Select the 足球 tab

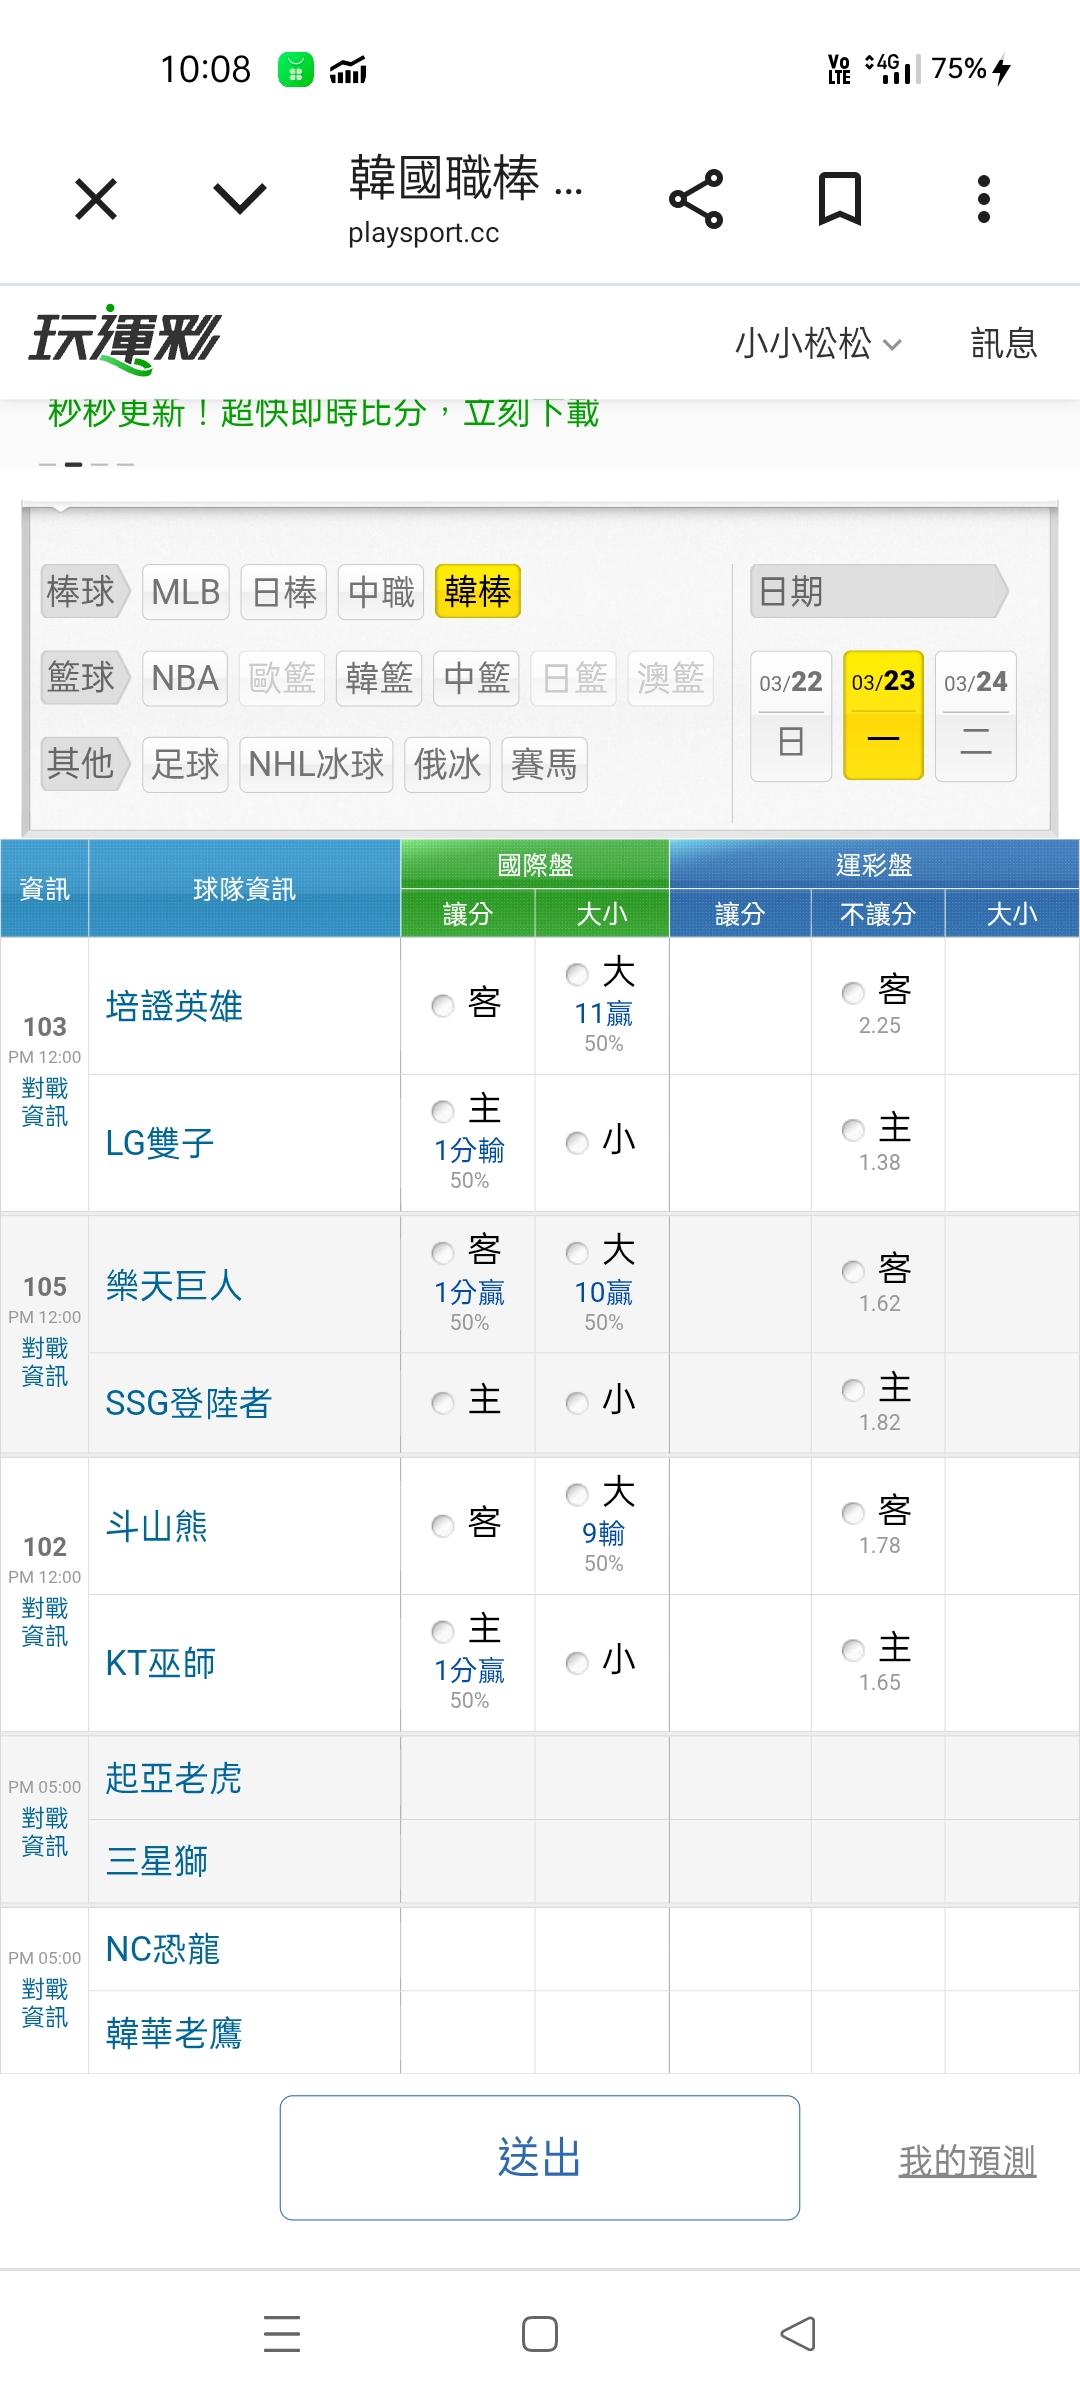click(186, 765)
